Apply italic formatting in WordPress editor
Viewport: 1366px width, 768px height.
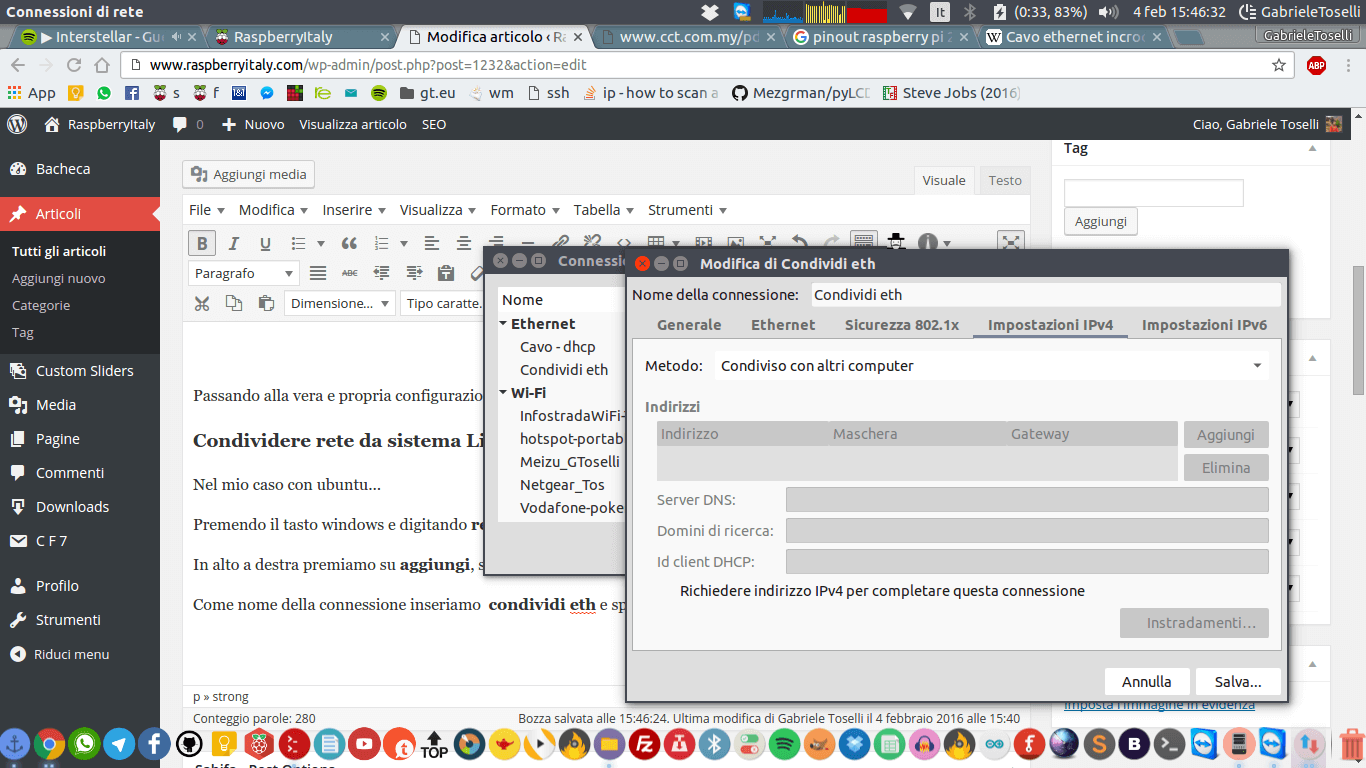click(x=233, y=243)
